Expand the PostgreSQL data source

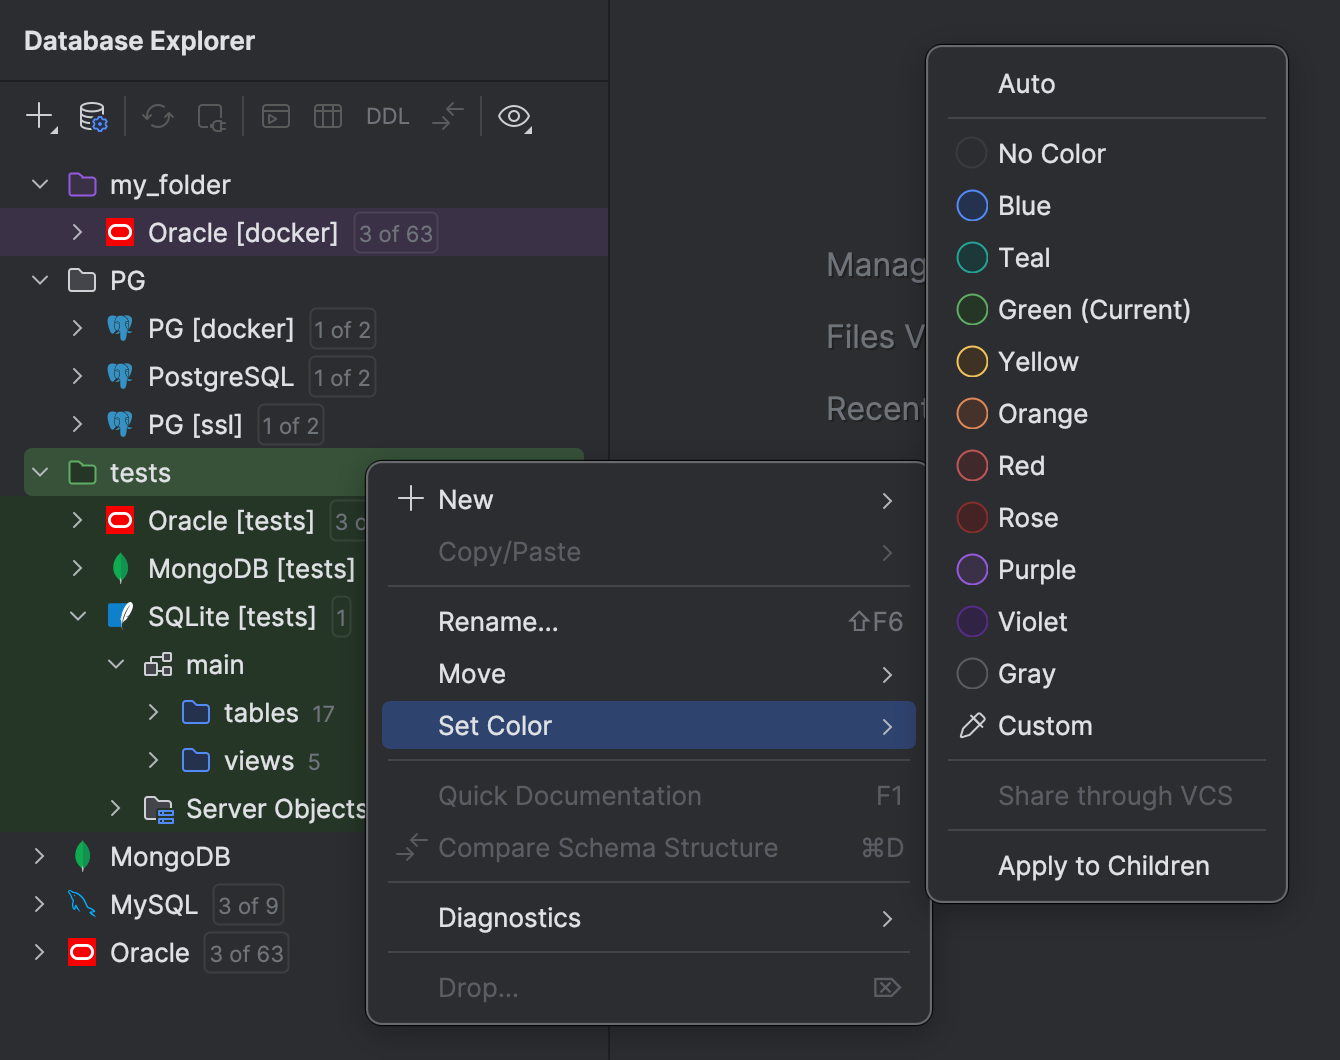[x=78, y=377]
